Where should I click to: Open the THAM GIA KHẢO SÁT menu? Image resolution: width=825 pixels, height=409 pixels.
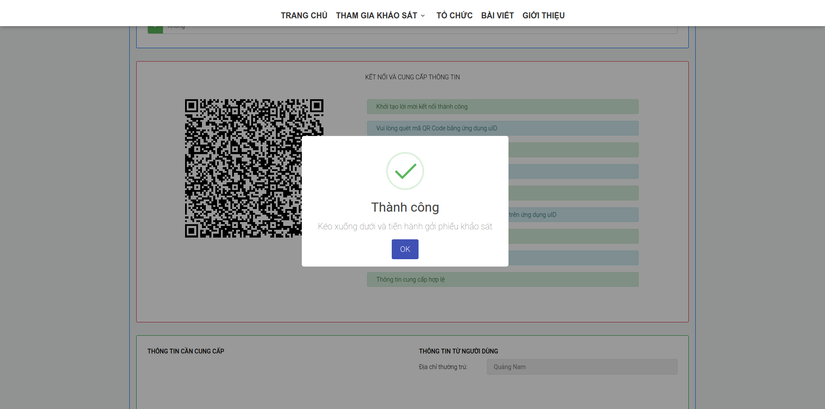(x=376, y=15)
